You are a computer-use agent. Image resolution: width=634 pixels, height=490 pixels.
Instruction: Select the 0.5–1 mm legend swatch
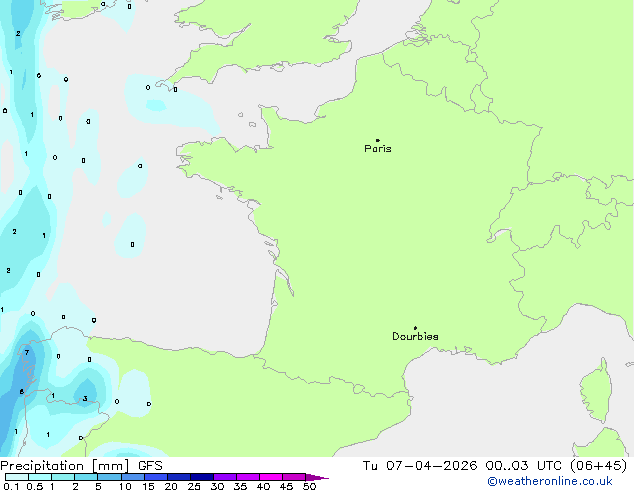tap(40, 477)
